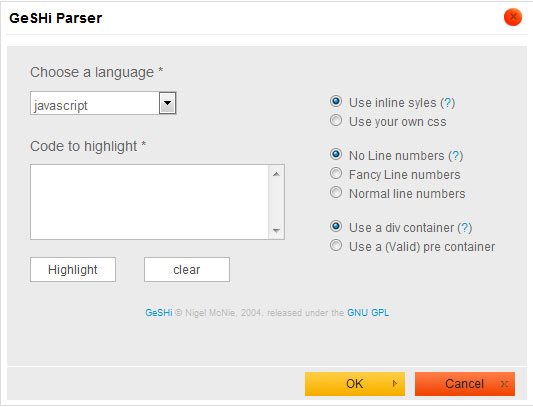533x407 pixels.
Task: Click the clear button
Action: (187, 270)
